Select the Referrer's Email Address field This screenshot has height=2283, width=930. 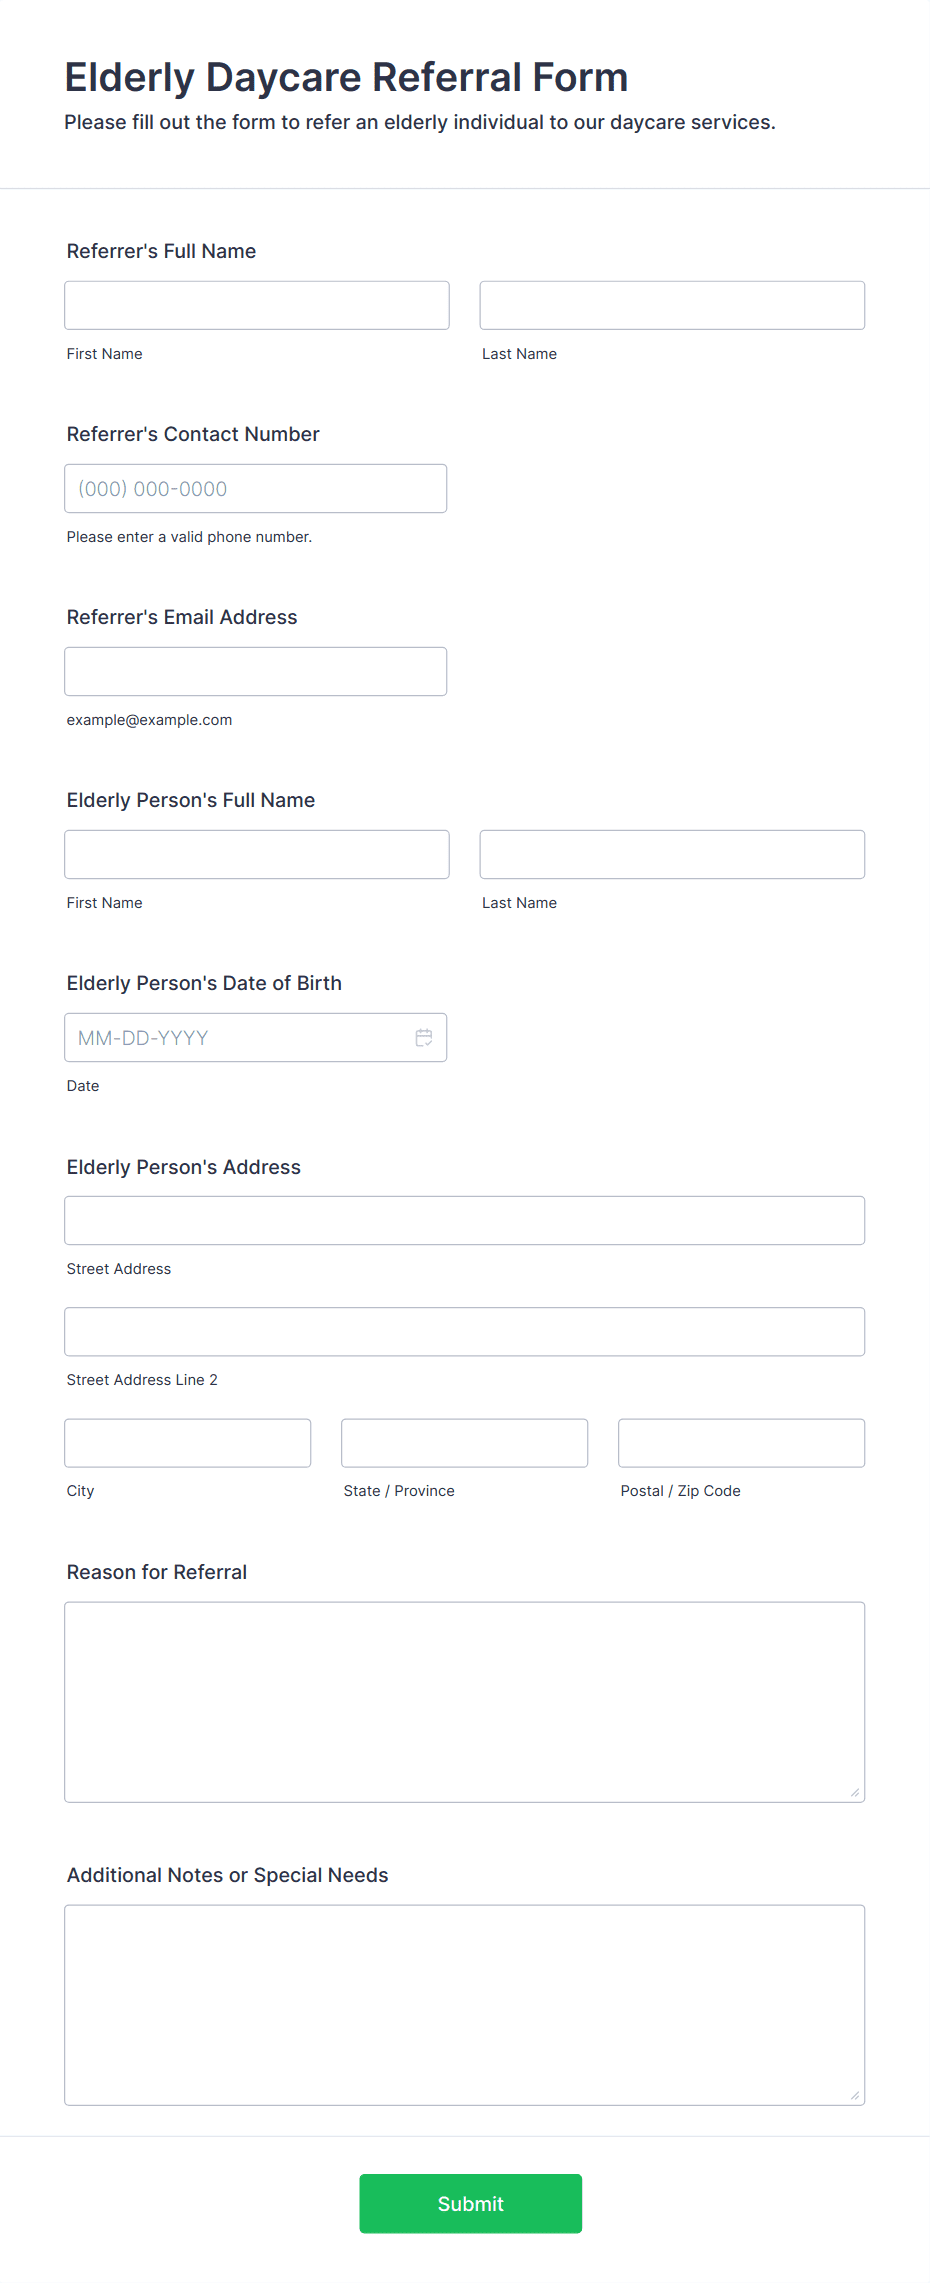pyautogui.click(x=256, y=672)
